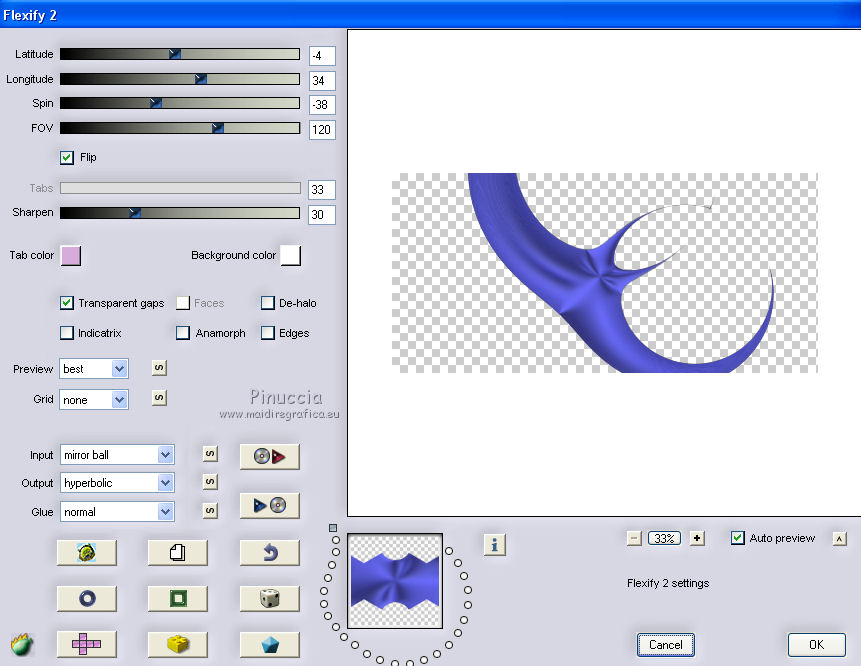Click the FOV value field
Image resolution: width=861 pixels, height=666 pixels.
pos(322,130)
